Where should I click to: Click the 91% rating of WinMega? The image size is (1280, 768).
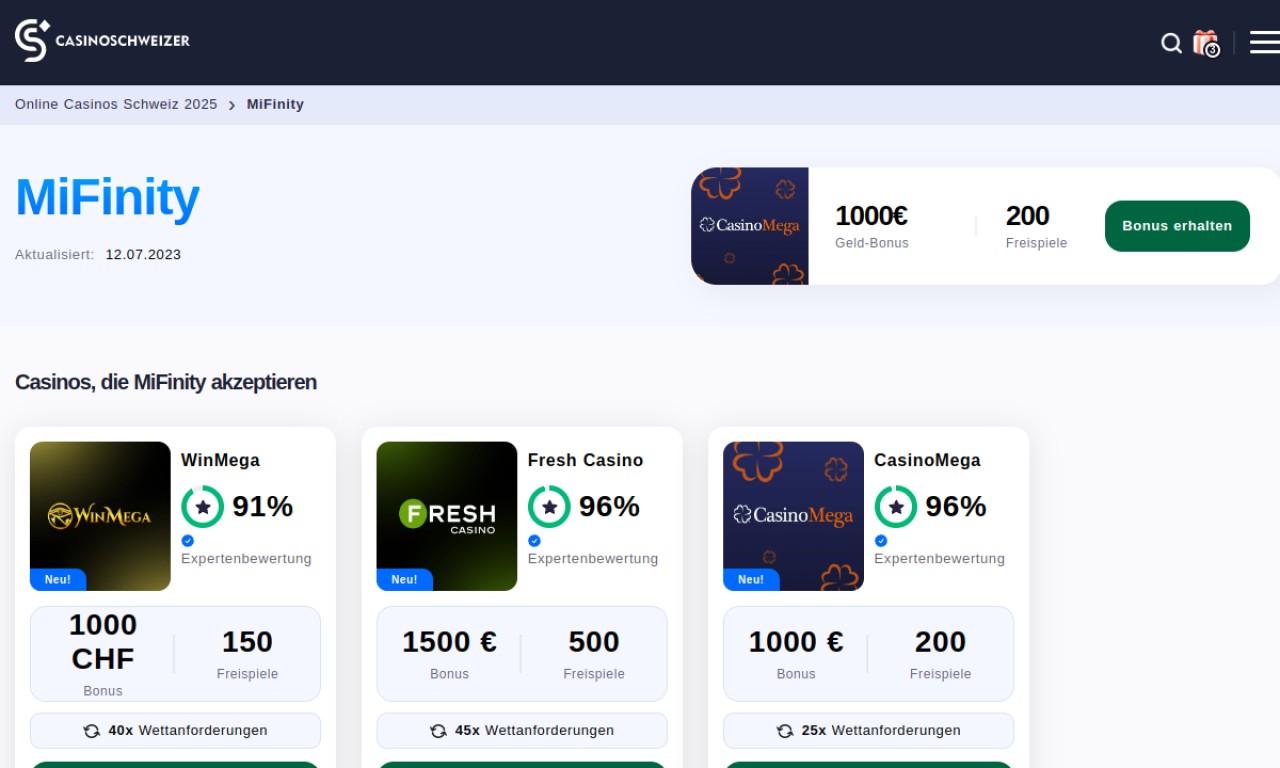[x=263, y=507]
